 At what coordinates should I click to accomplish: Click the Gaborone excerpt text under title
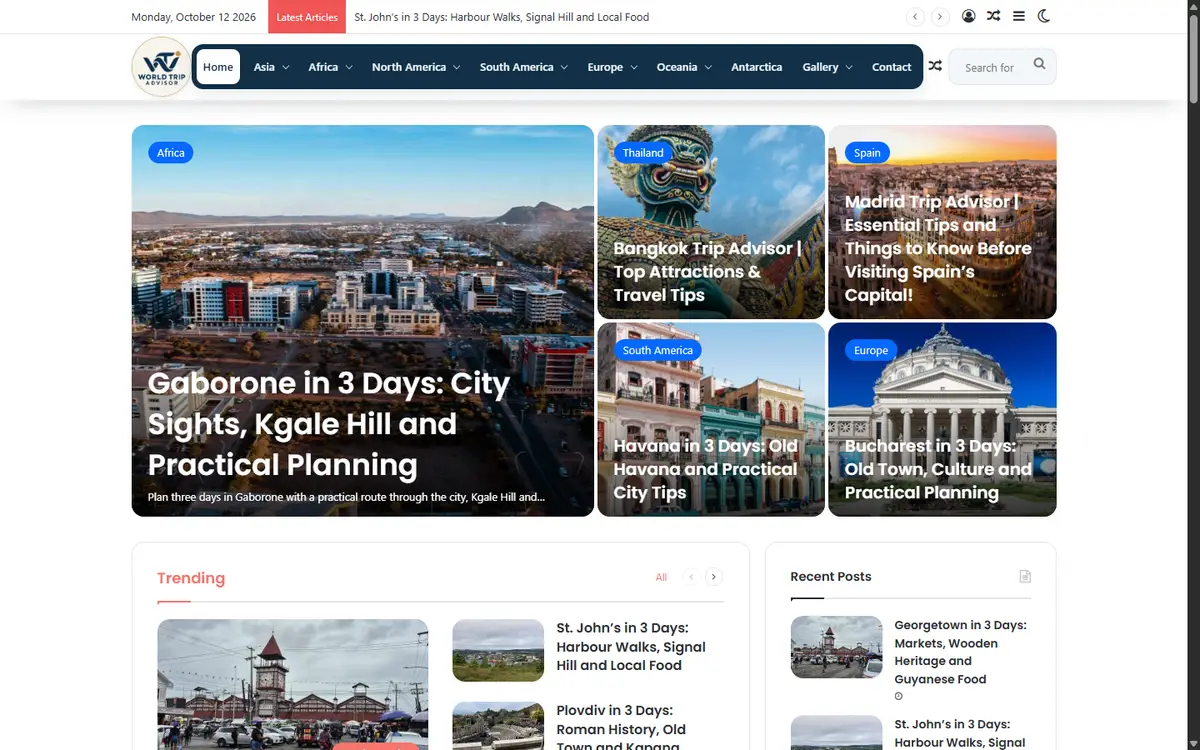[x=346, y=497]
